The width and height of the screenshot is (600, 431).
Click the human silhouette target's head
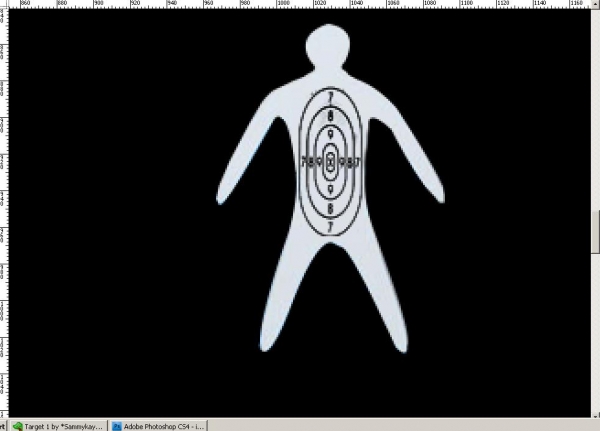click(x=328, y=47)
